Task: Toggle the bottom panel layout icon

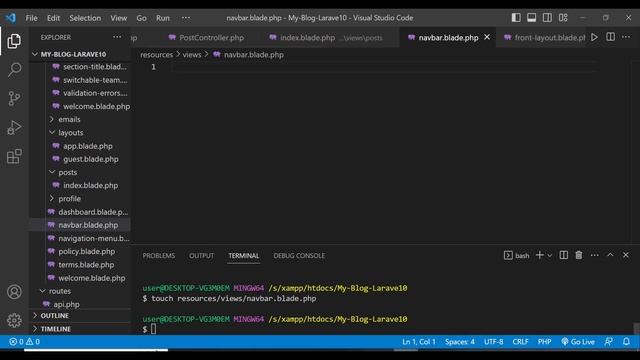Action: (x=531, y=18)
